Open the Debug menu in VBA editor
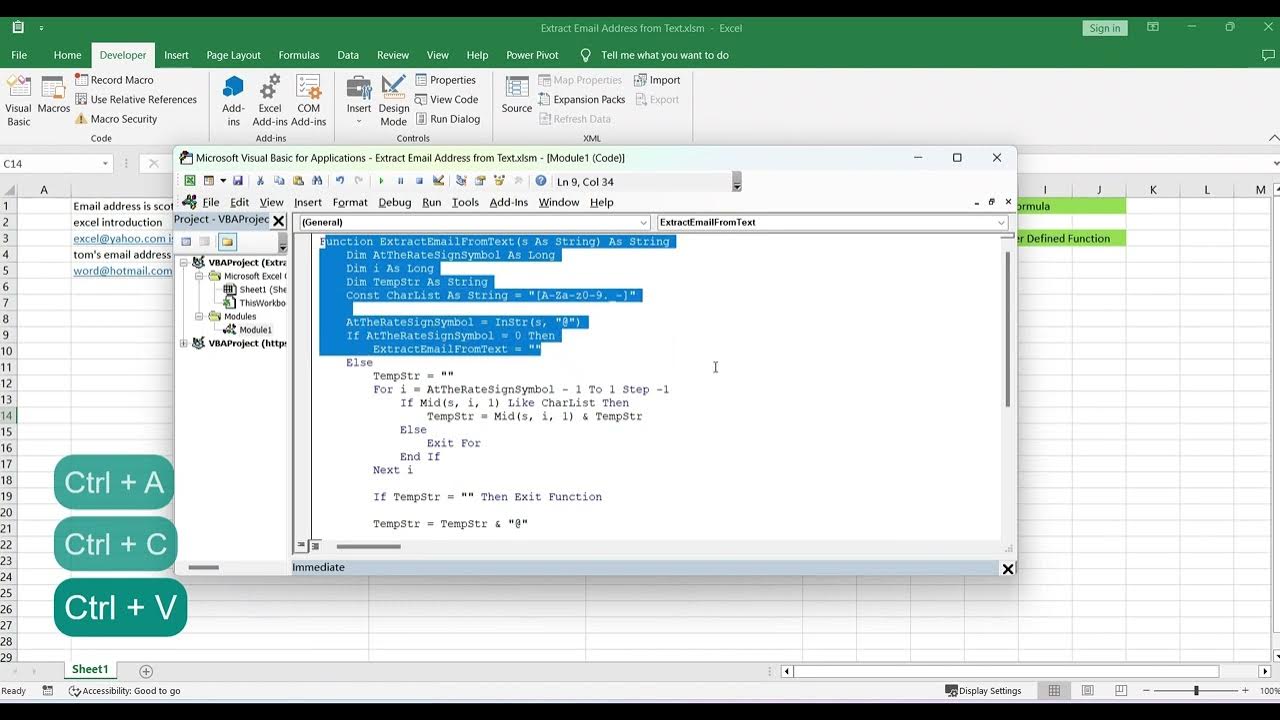This screenshot has width=1280, height=720. coord(395,202)
